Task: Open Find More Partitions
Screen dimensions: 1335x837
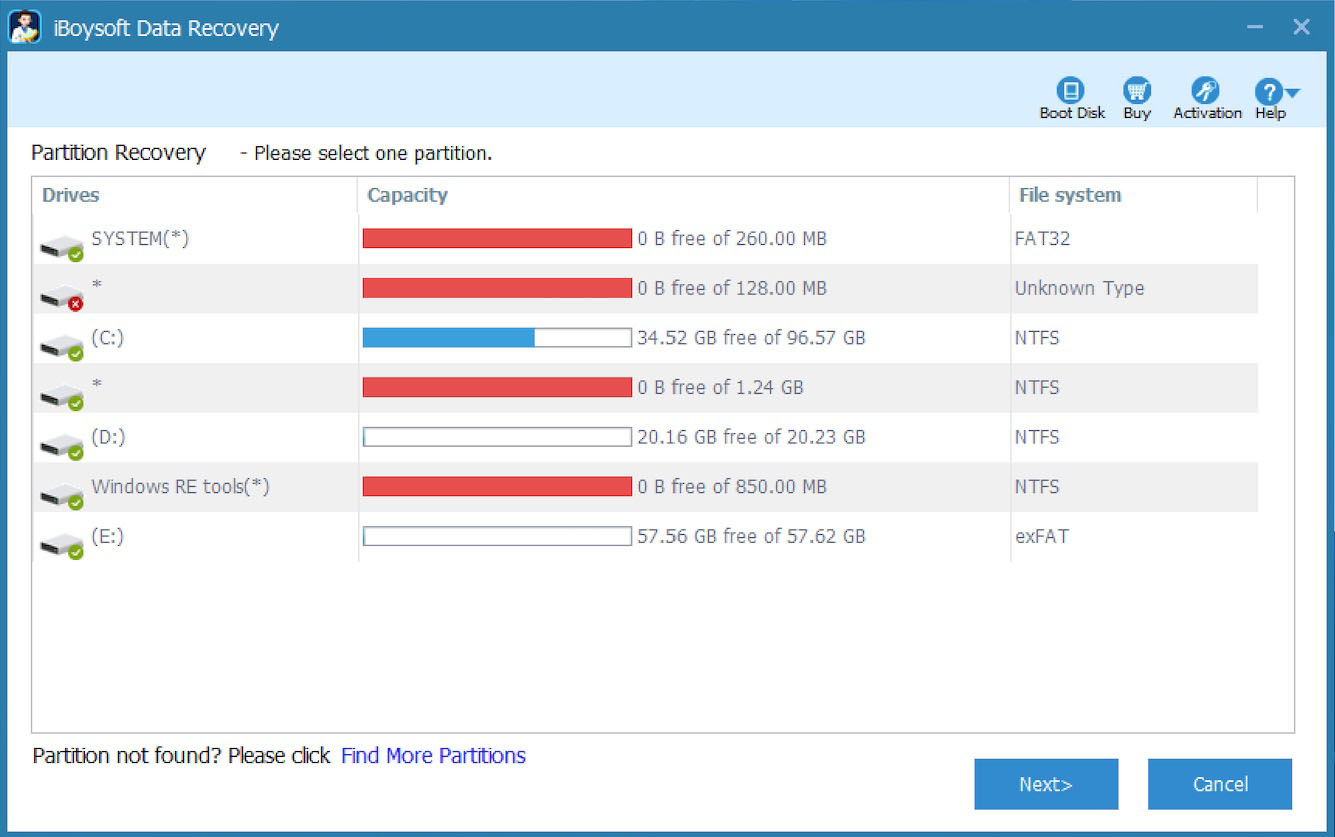Action: click(x=433, y=756)
